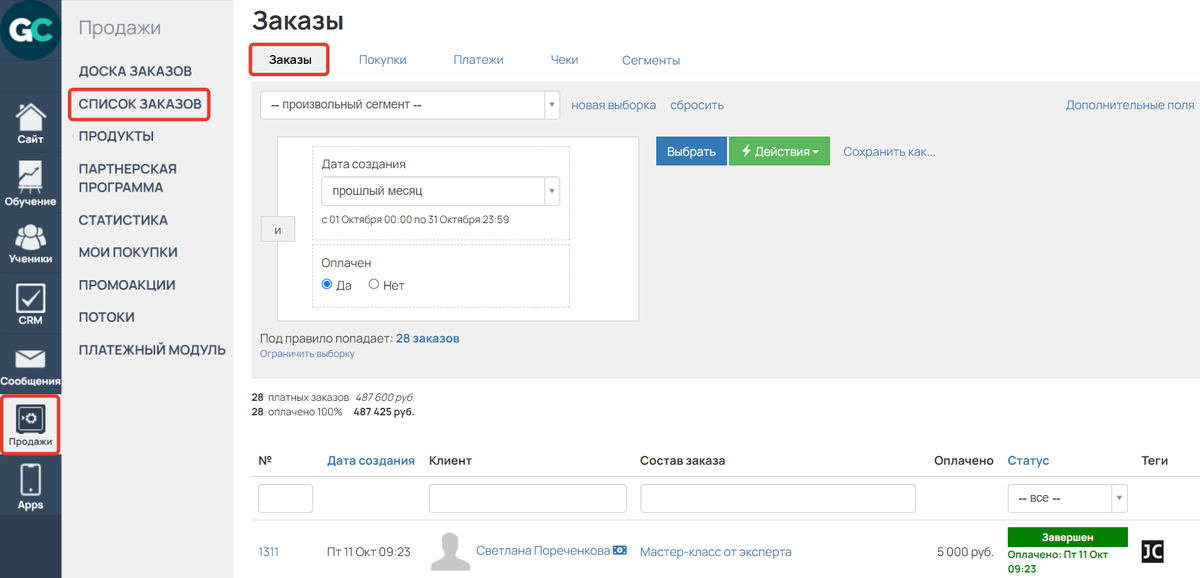1200x578 pixels.
Task: Open Статистика in the sidebar menu
Action: [x=124, y=220]
